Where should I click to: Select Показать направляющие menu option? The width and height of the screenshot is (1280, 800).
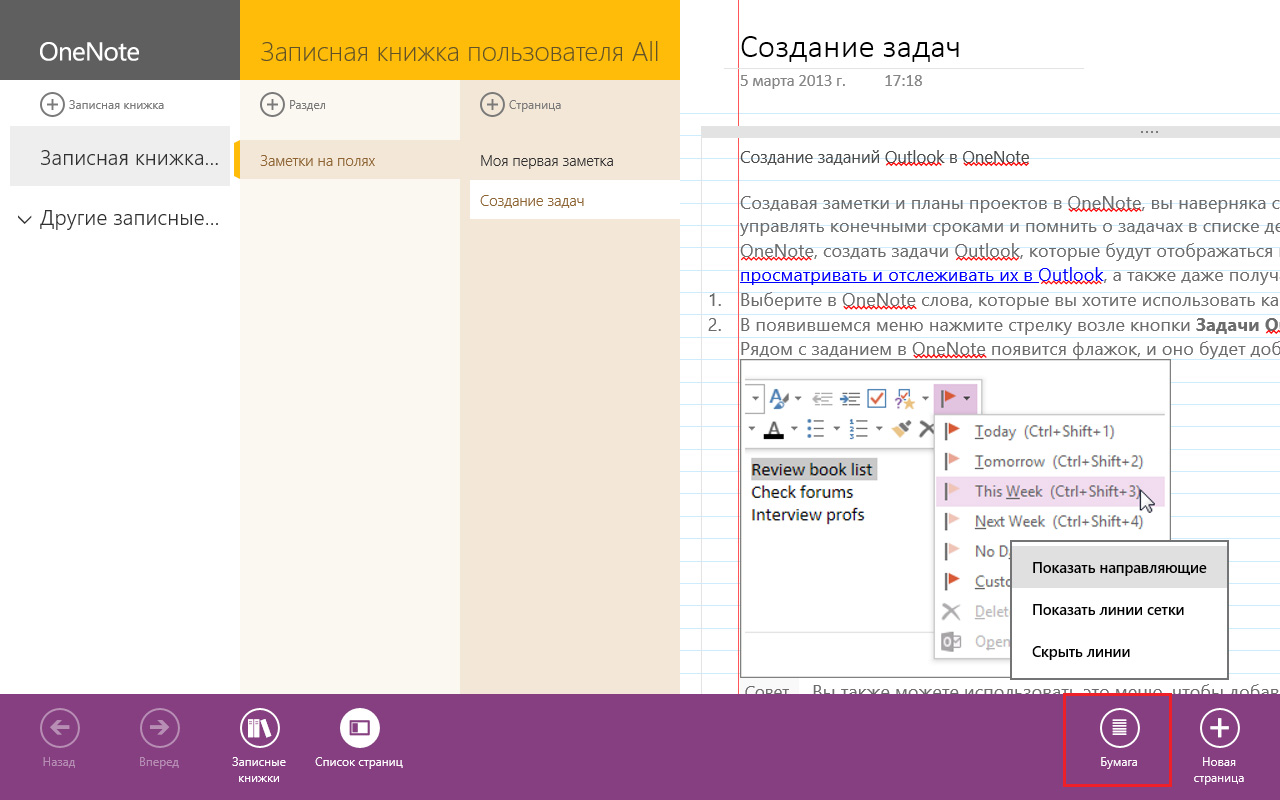[x=1119, y=567]
